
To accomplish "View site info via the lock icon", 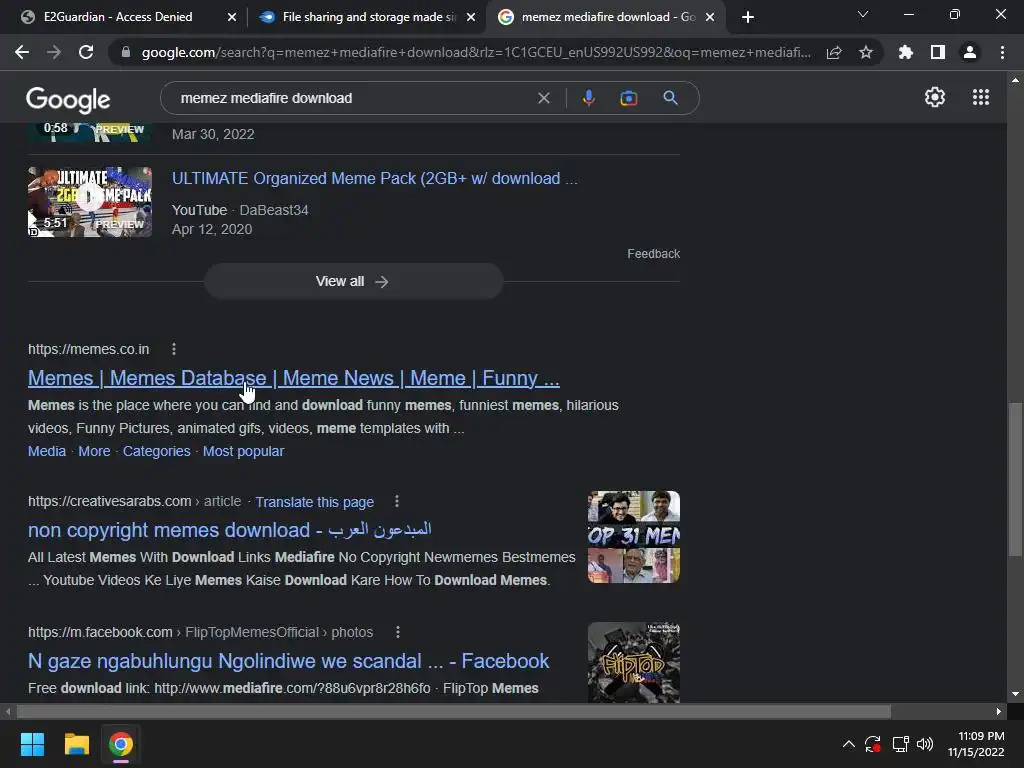I will [x=126, y=52].
